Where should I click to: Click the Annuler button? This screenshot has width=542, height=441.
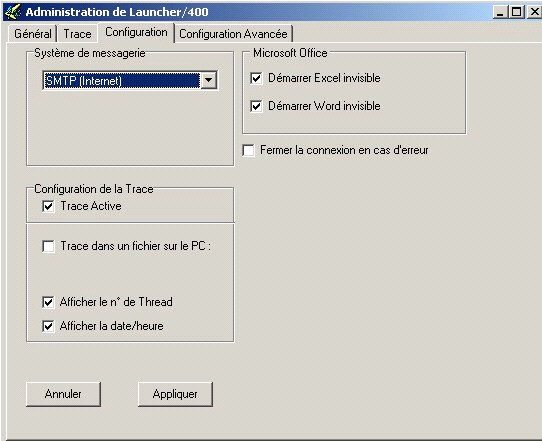pos(64,394)
